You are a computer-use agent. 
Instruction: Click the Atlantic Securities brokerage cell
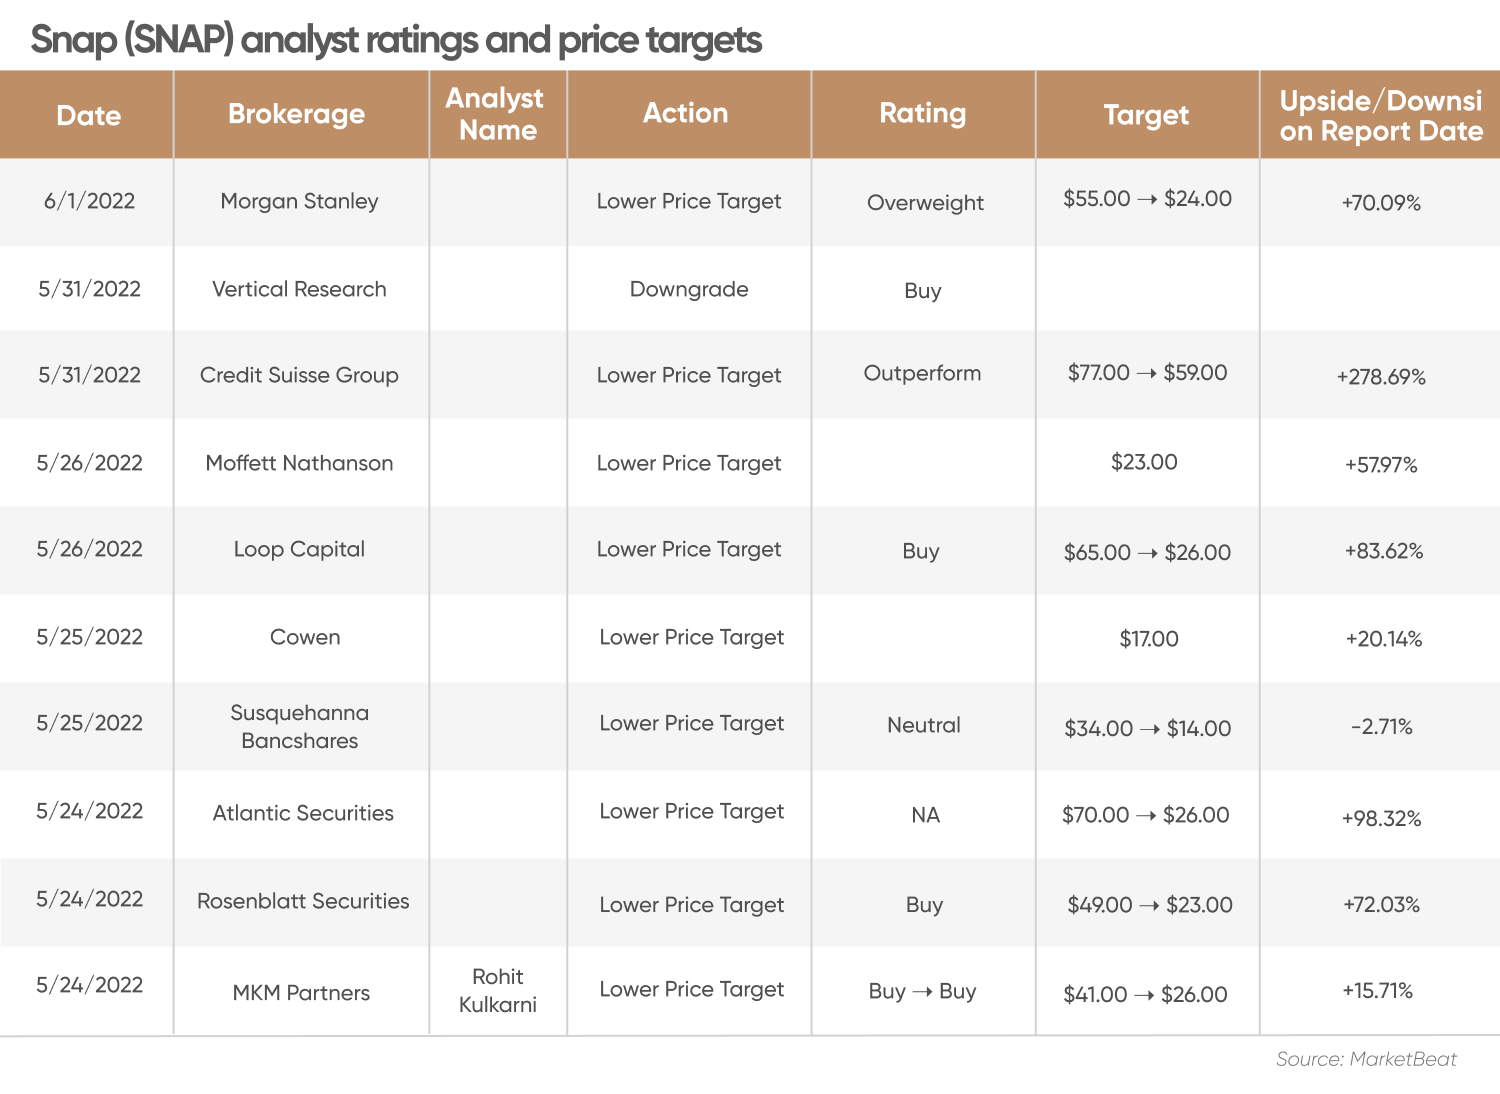click(303, 813)
